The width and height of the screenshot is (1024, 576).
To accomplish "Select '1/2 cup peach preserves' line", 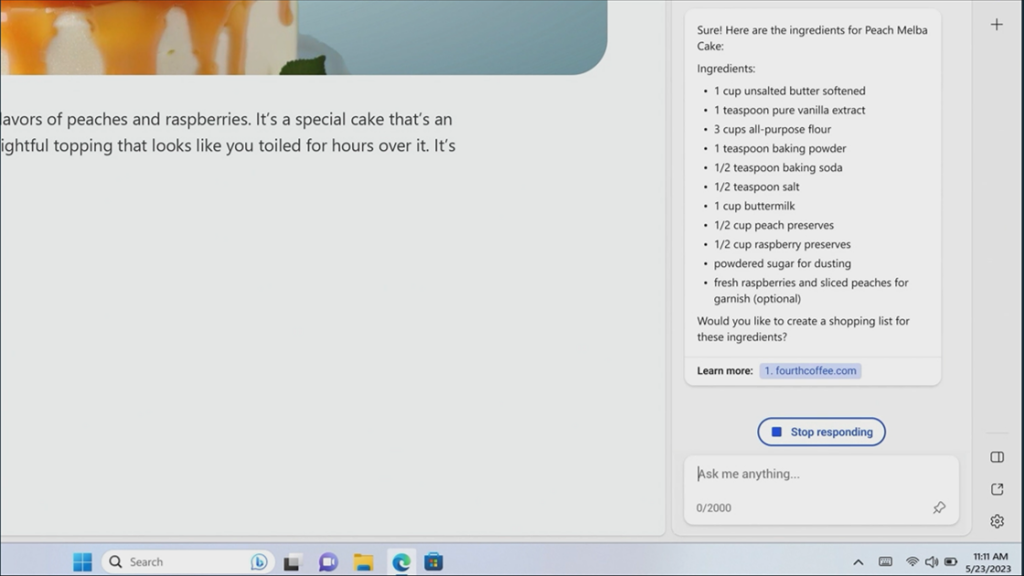I will point(774,225).
